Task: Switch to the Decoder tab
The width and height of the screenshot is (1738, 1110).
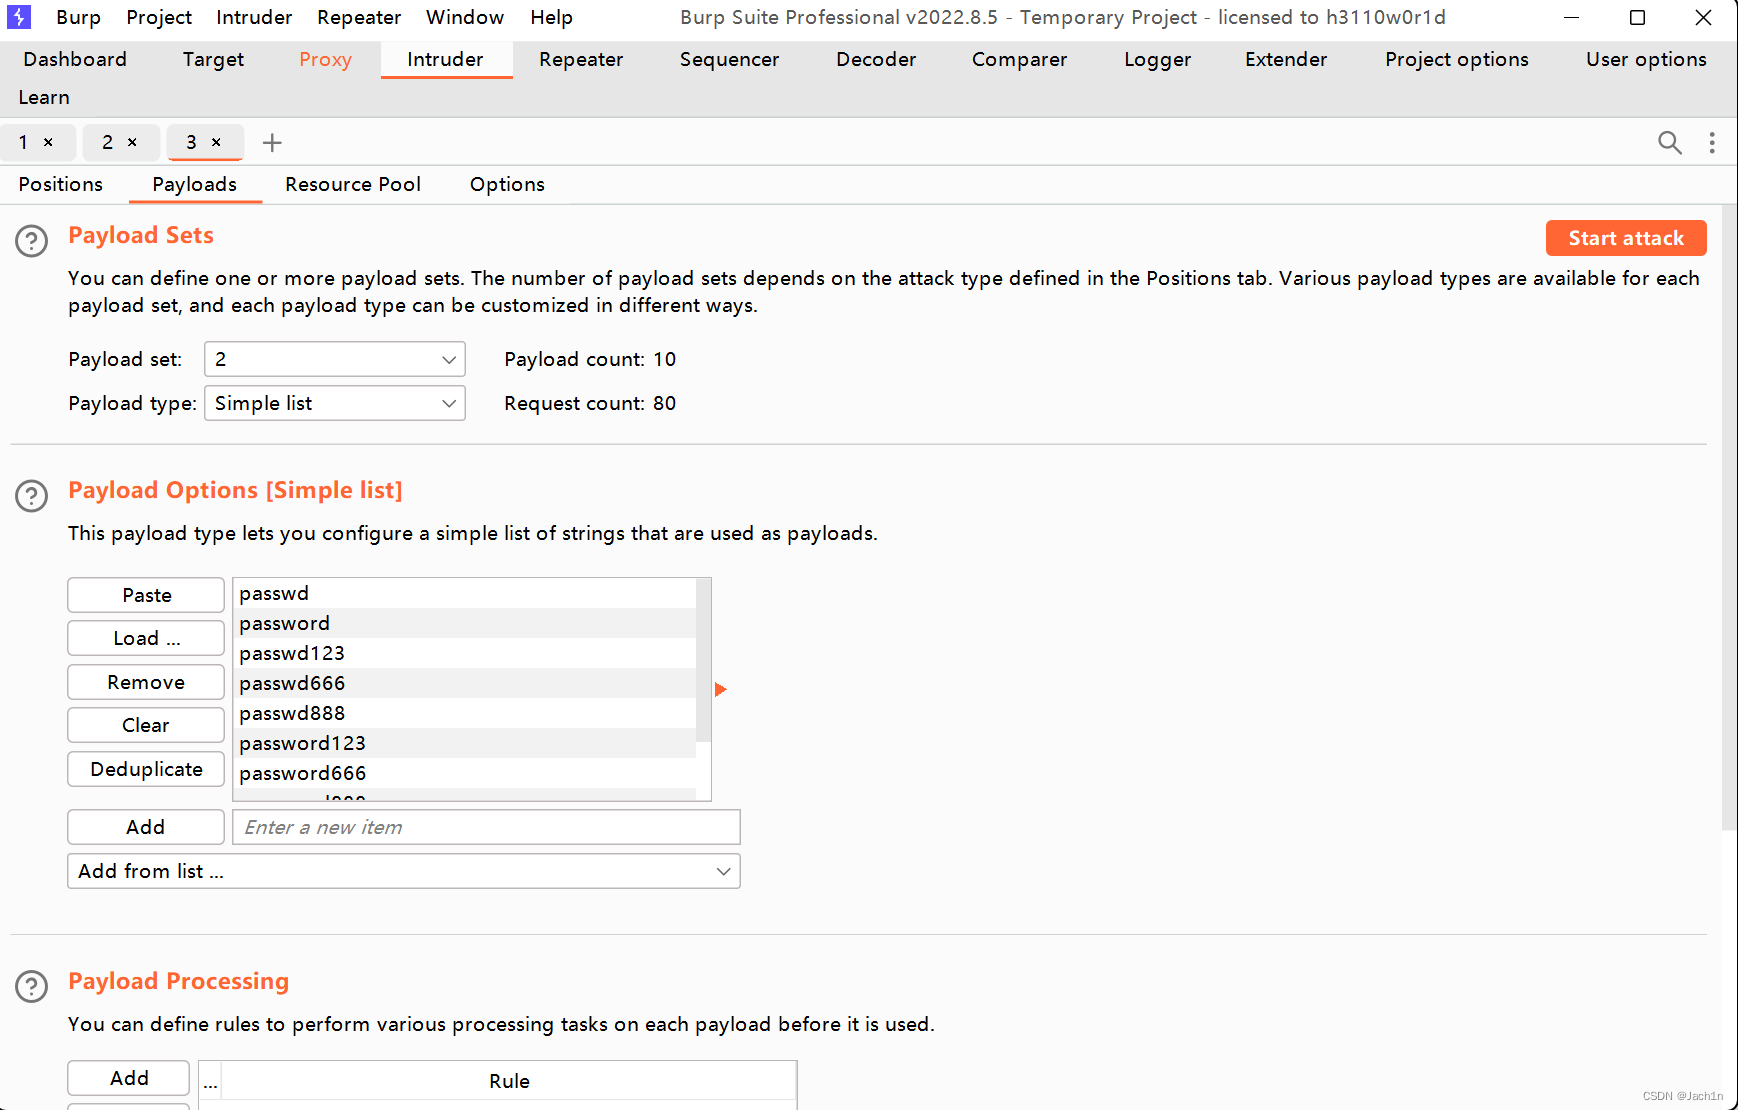Action: pos(876,59)
